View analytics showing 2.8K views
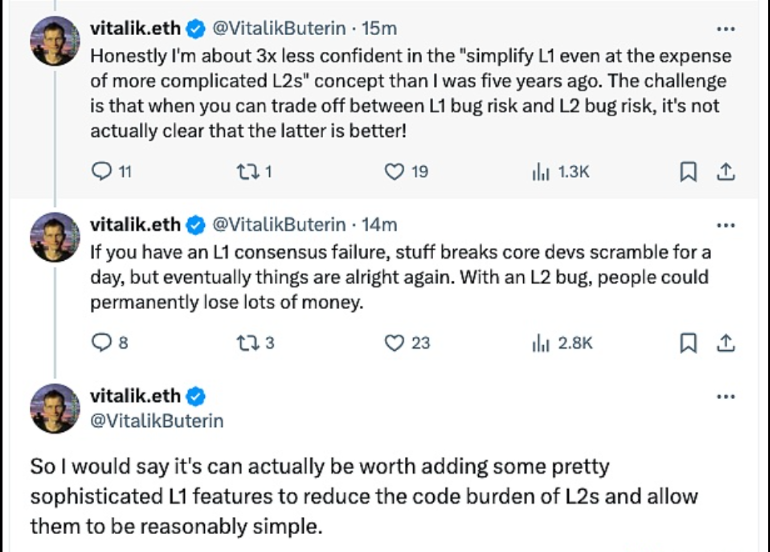This screenshot has height=552, width=770. tap(541, 343)
